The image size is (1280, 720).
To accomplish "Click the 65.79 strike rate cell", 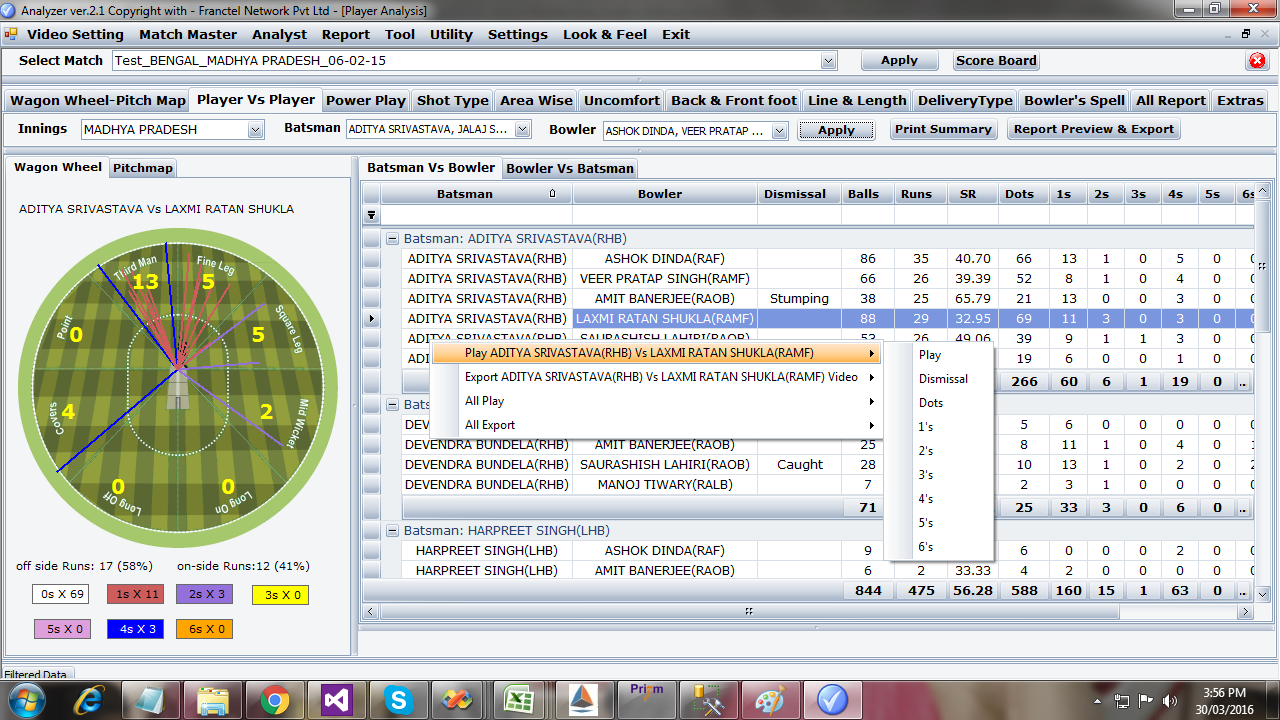I will 972,299.
